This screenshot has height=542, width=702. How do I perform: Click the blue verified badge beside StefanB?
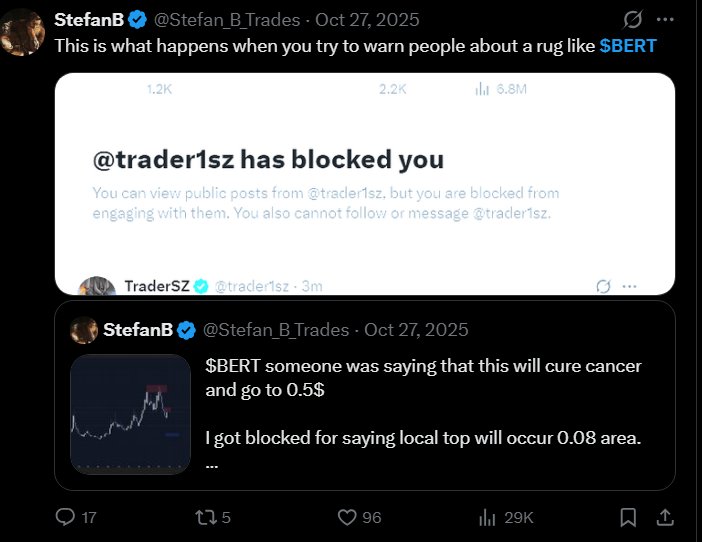coord(136,20)
